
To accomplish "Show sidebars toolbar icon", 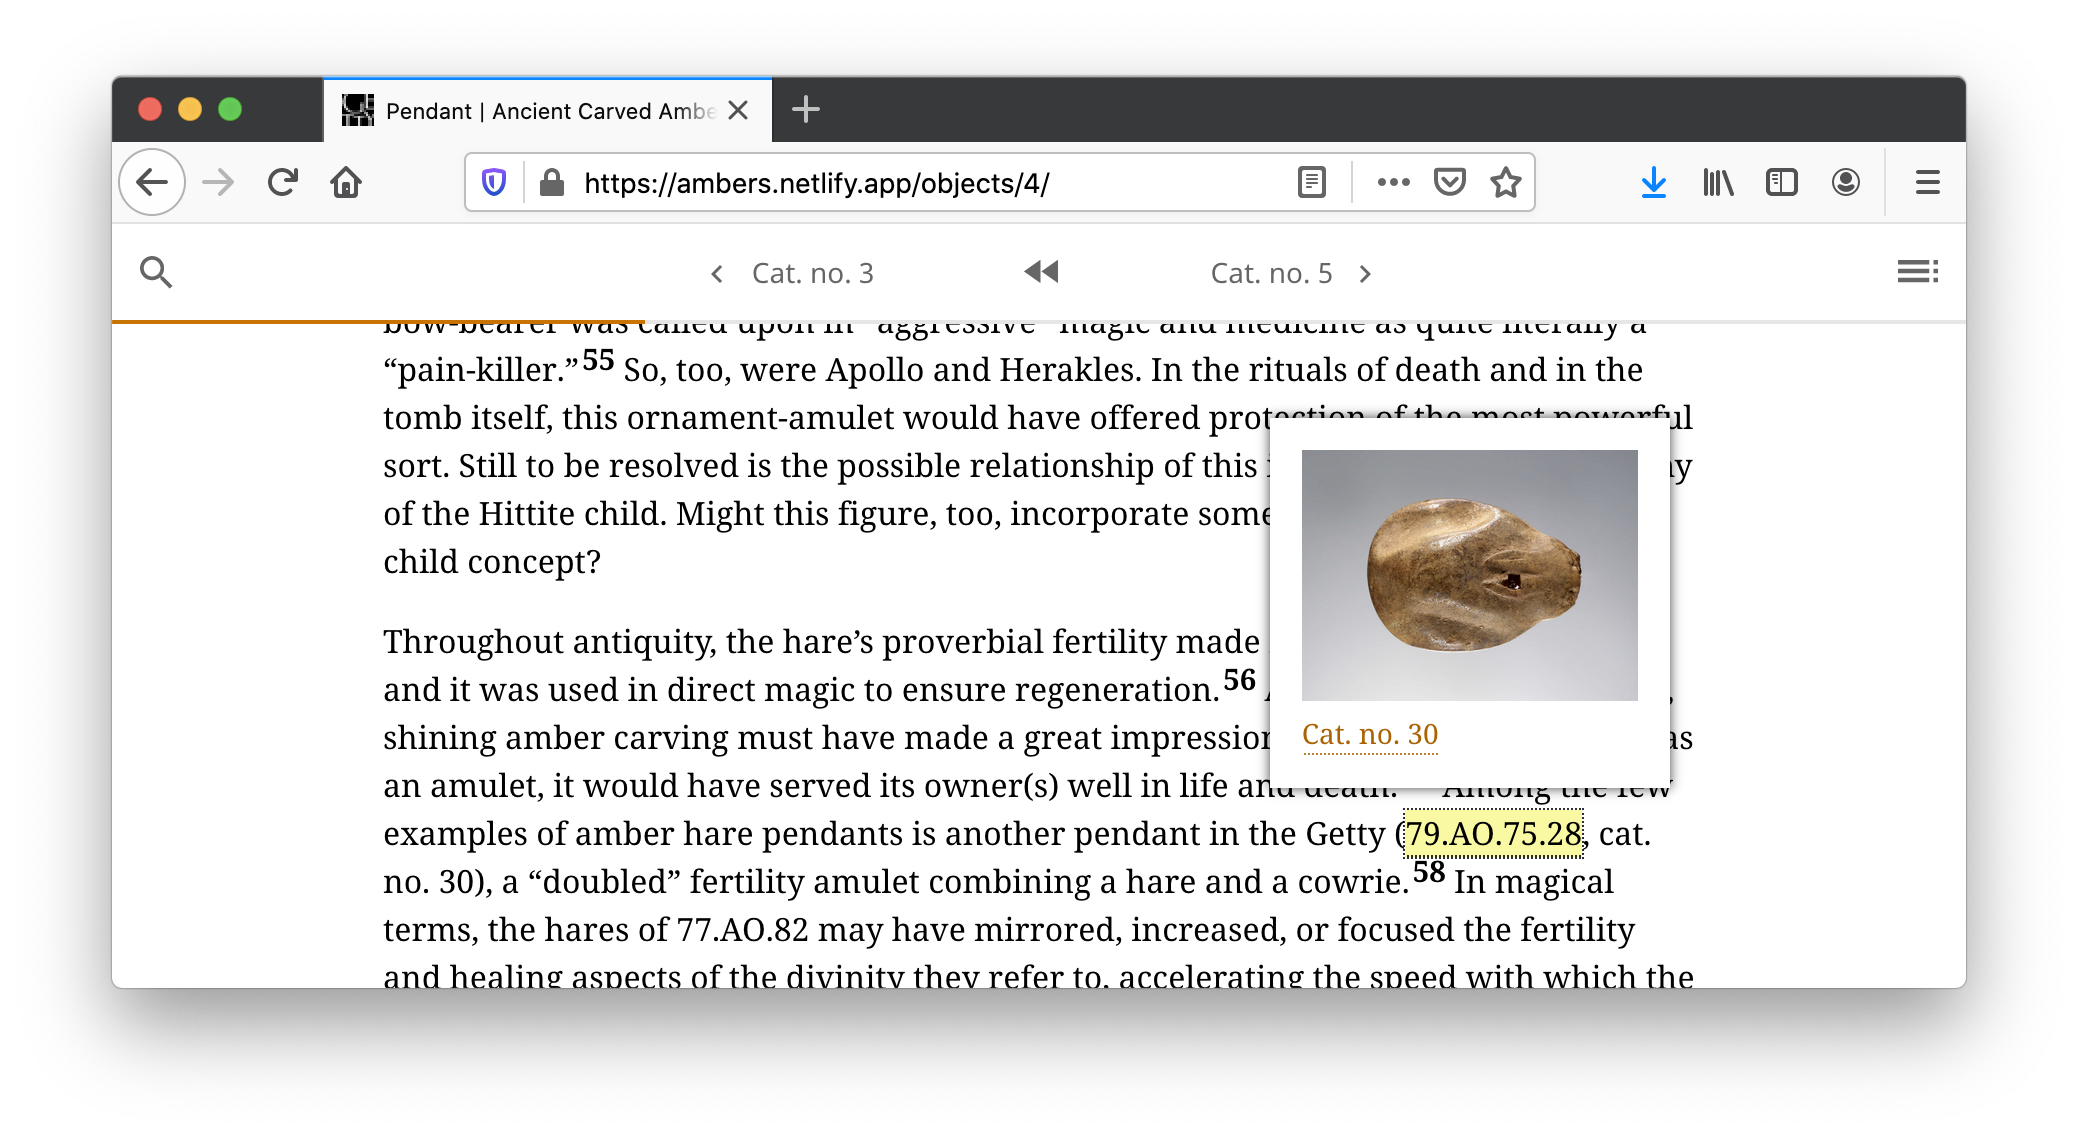I will (1781, 183).
